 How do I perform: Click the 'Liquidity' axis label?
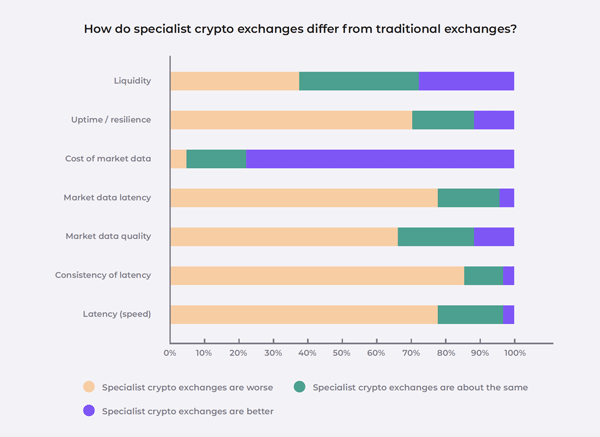132,81
